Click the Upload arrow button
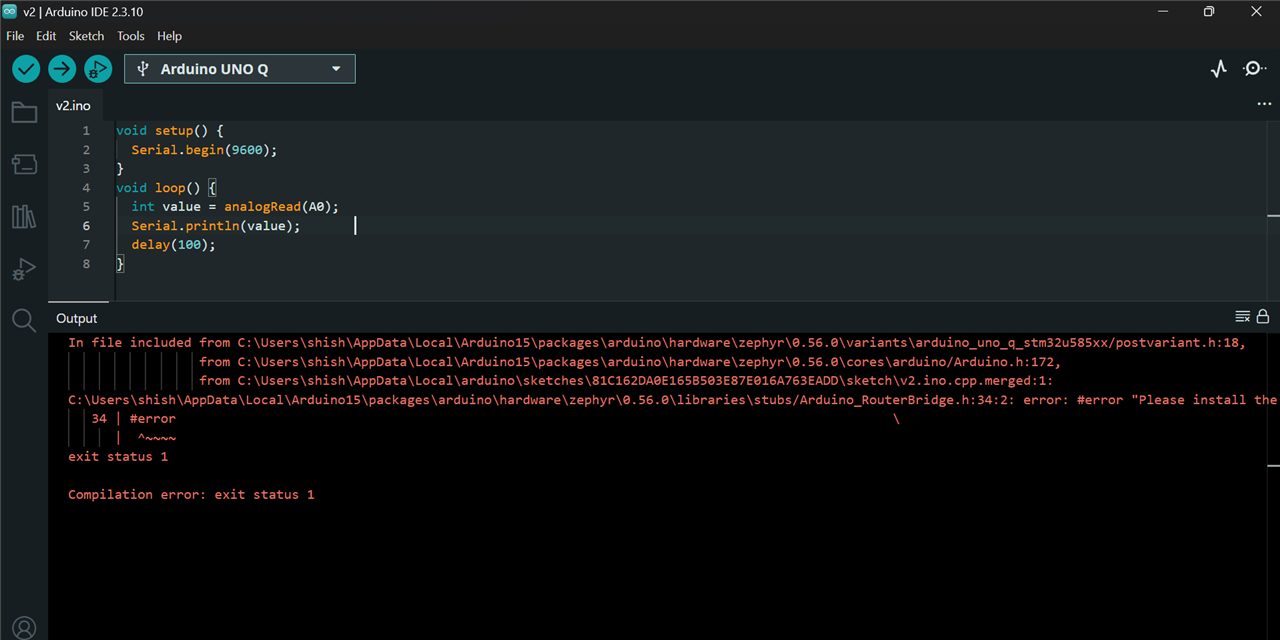Screen dimensions: 1280x640 (62, 69)
